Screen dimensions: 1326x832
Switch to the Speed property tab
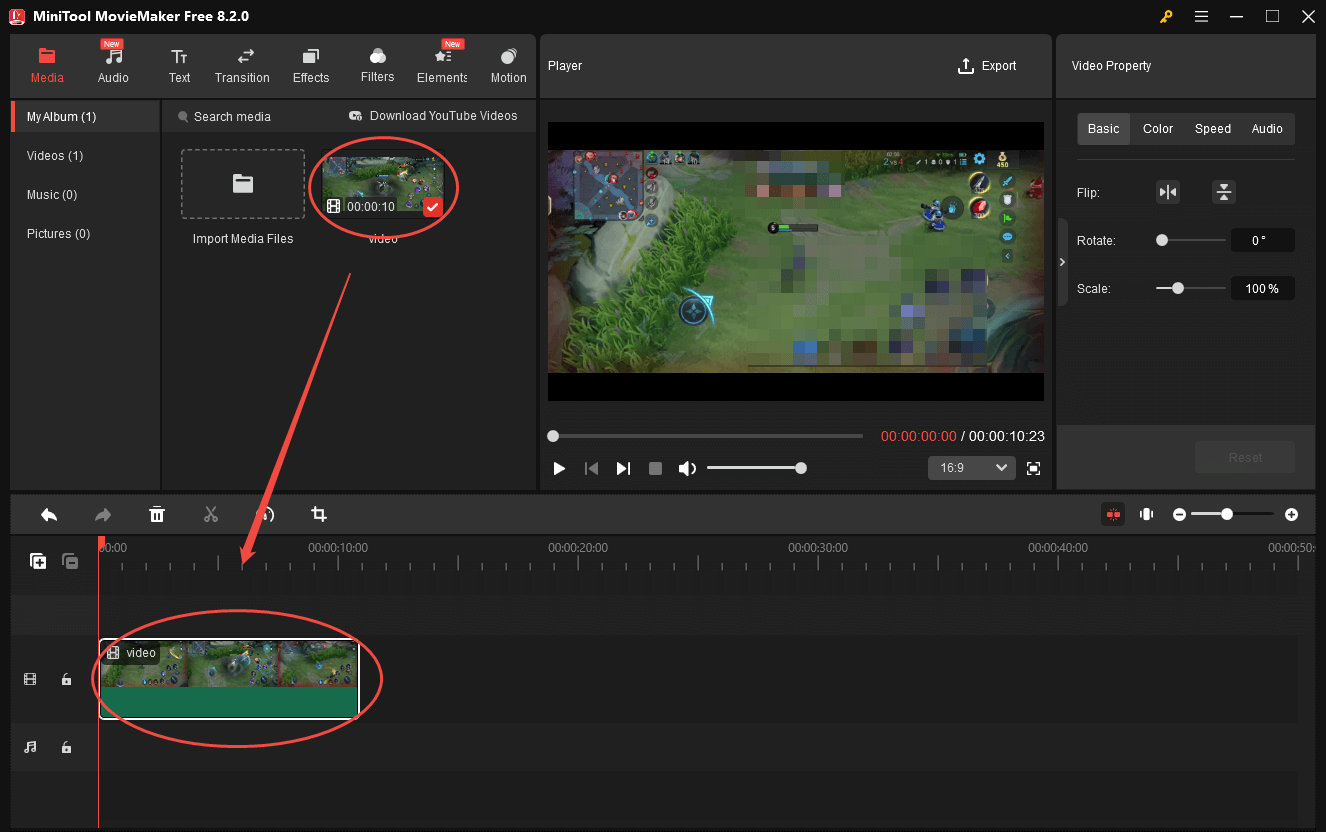(x=1213, y=129)
